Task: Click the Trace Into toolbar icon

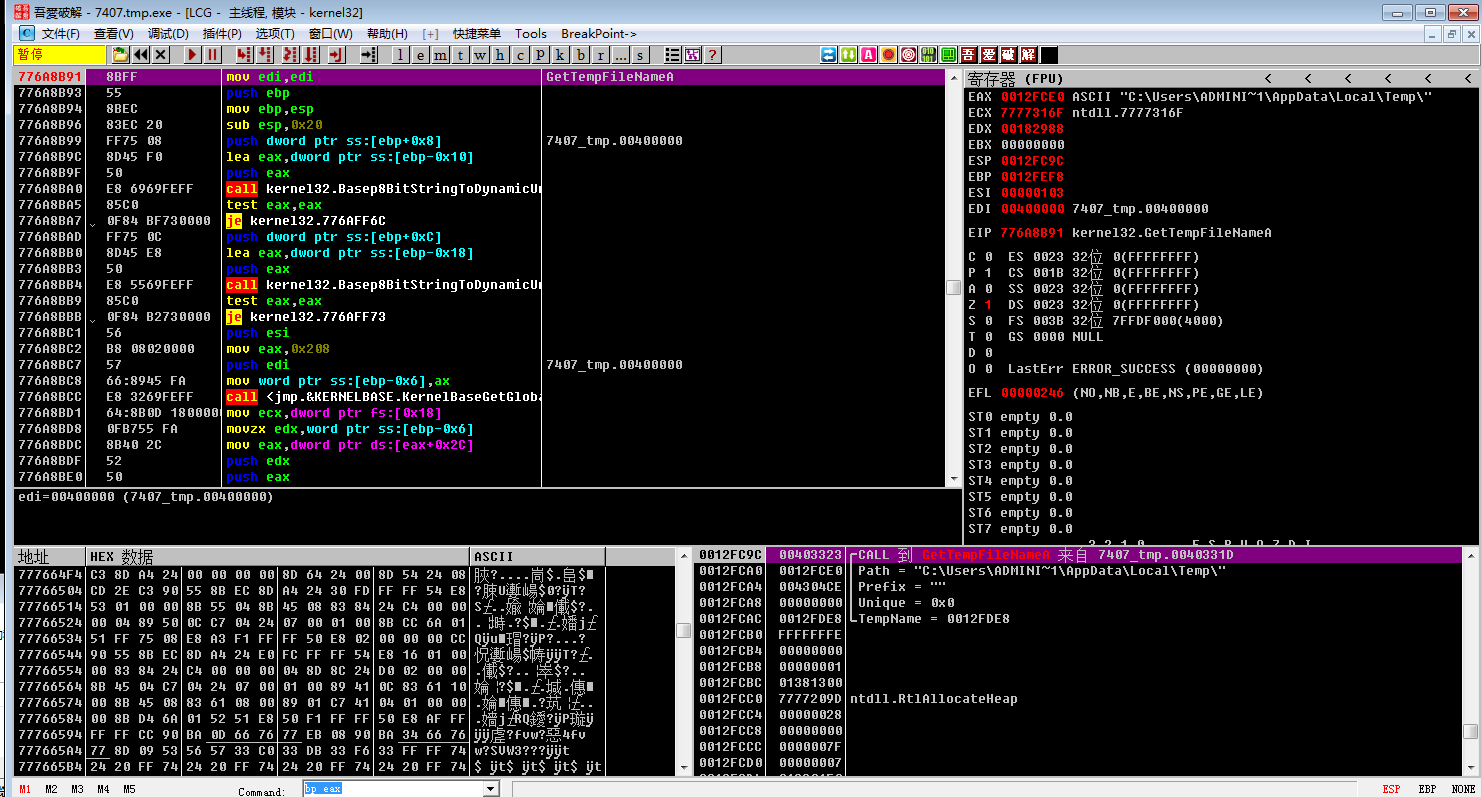Action: (x=290, y=55)
